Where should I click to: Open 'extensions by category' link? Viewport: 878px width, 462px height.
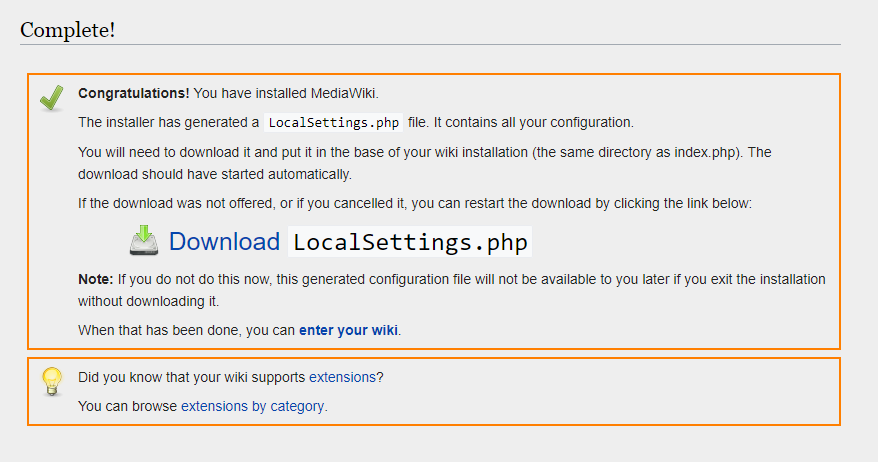253,406
